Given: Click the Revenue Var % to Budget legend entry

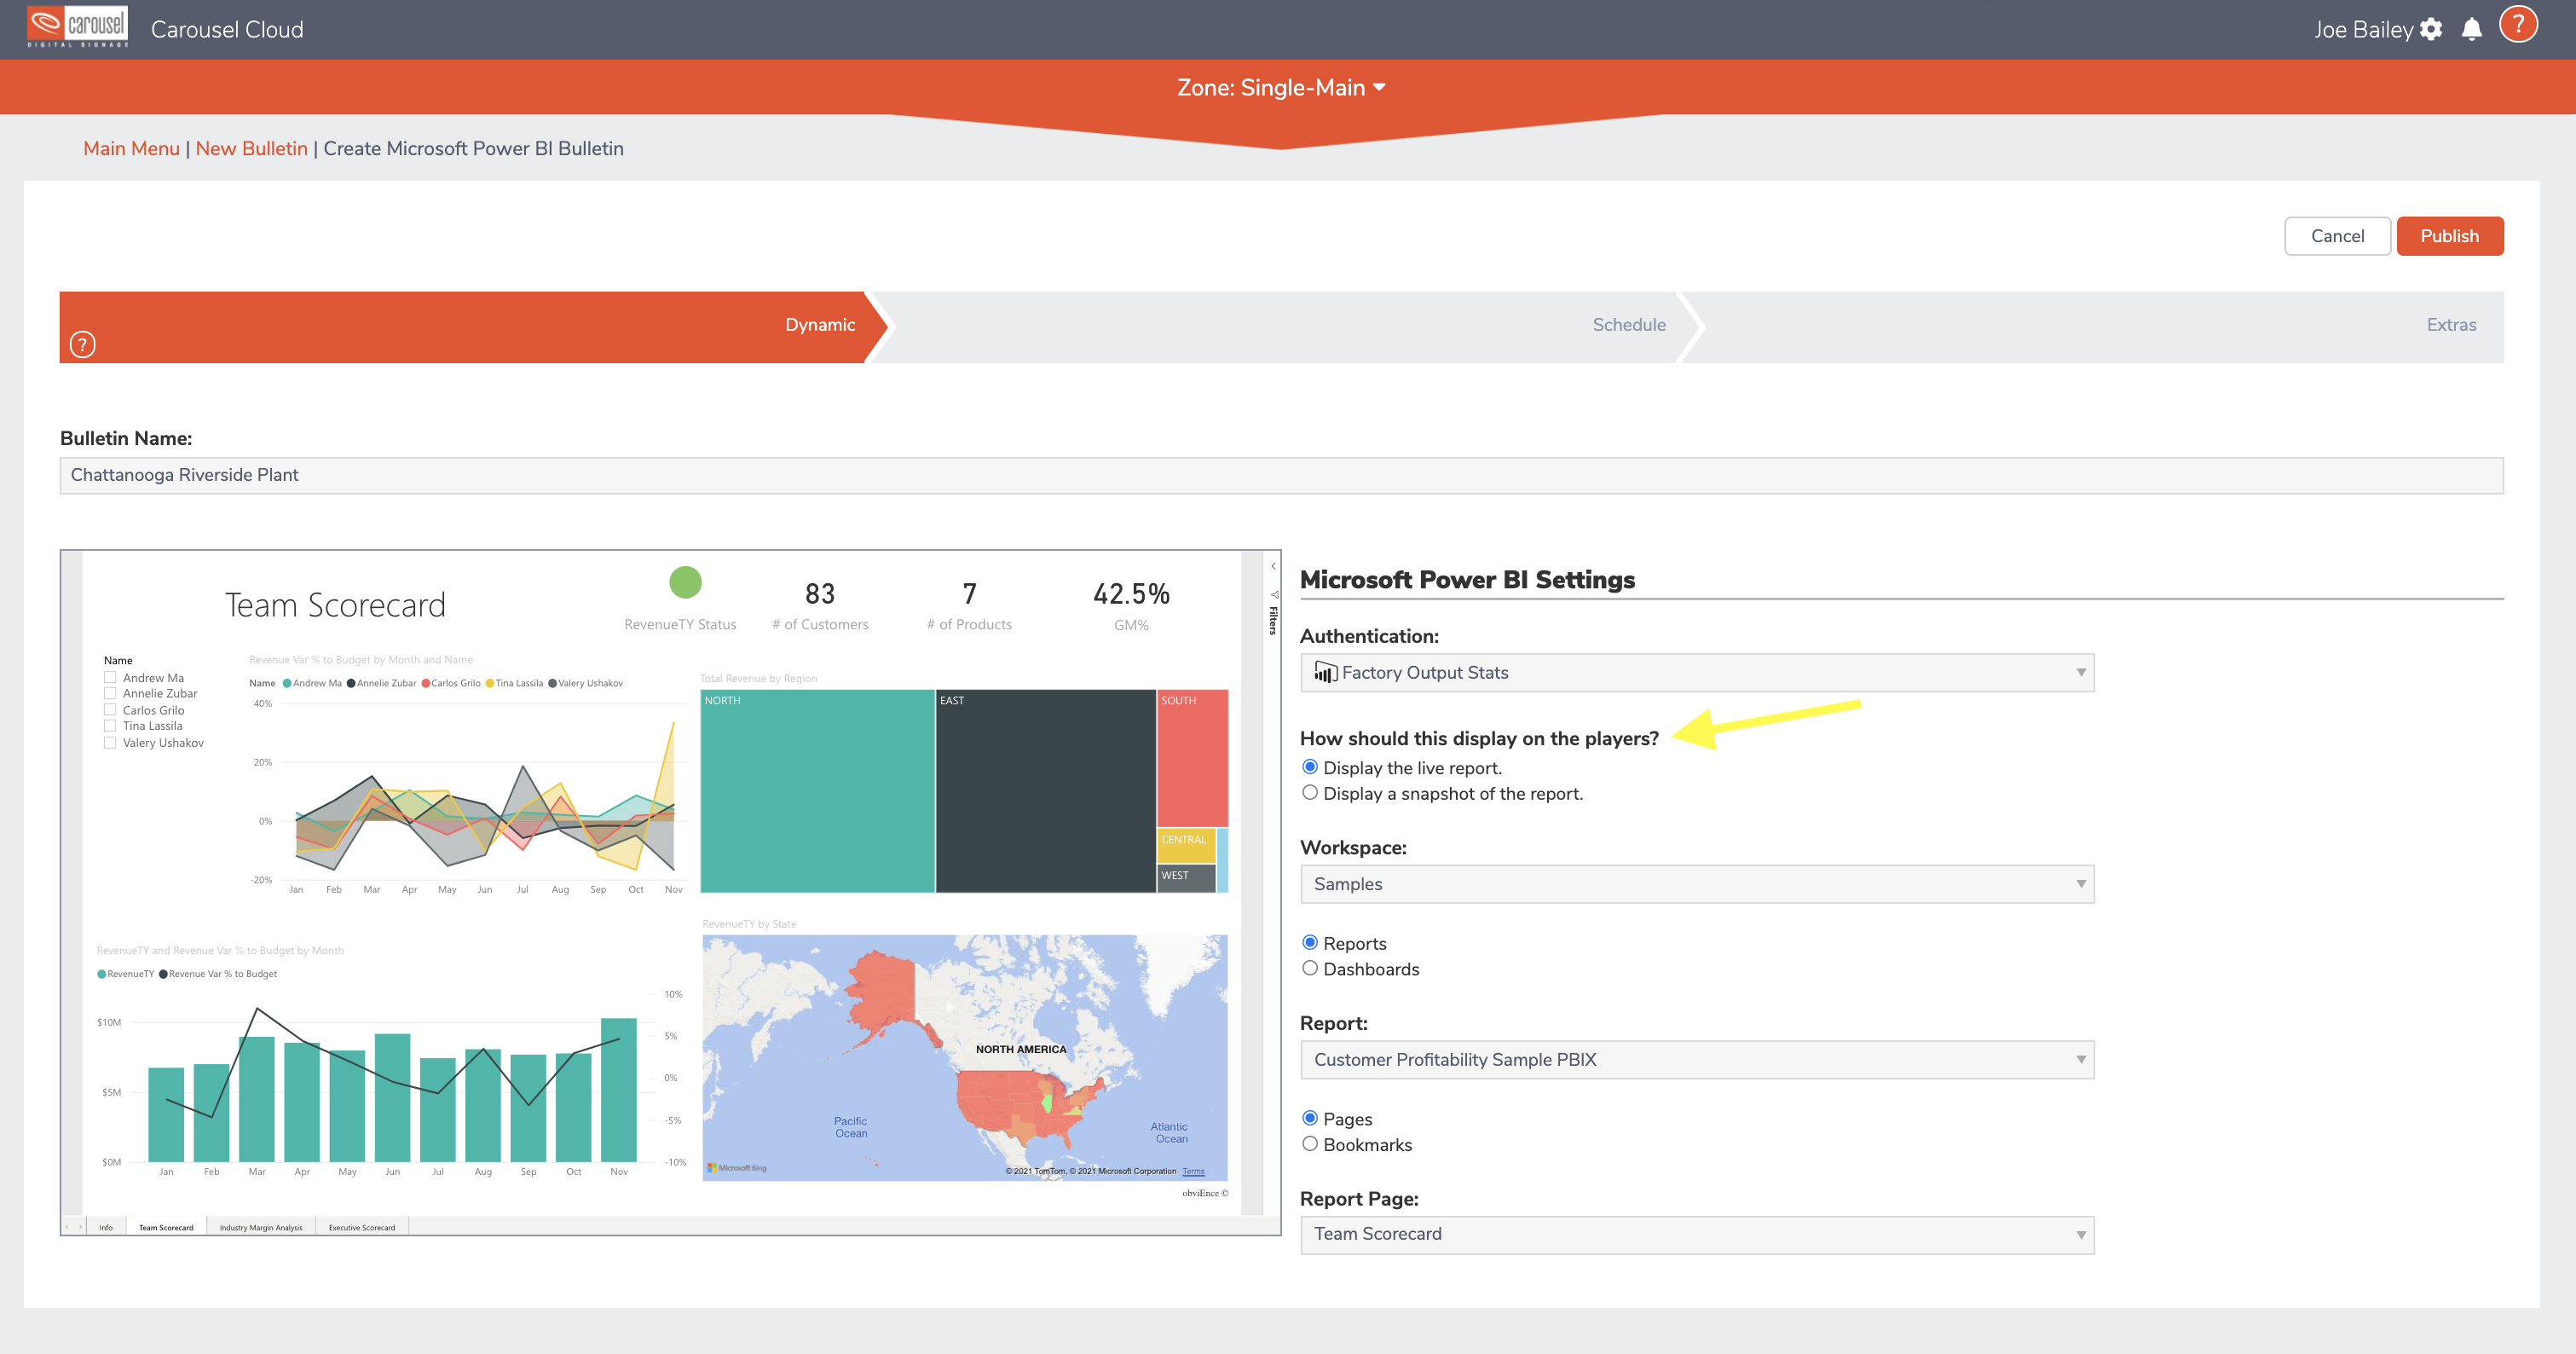Looking at the screenshot, I should pyautogui.click(x=218, y=974).
